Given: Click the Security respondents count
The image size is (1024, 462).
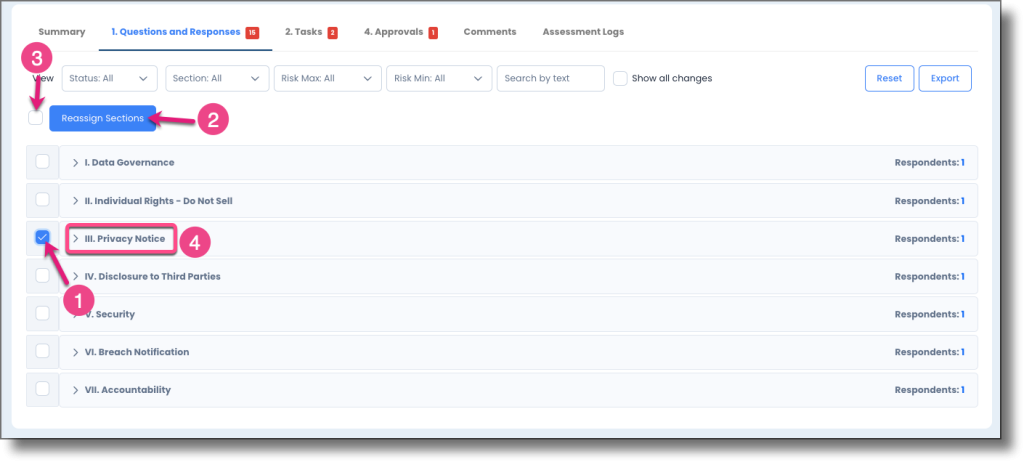Looking at the screenshot, I should 963,314.
